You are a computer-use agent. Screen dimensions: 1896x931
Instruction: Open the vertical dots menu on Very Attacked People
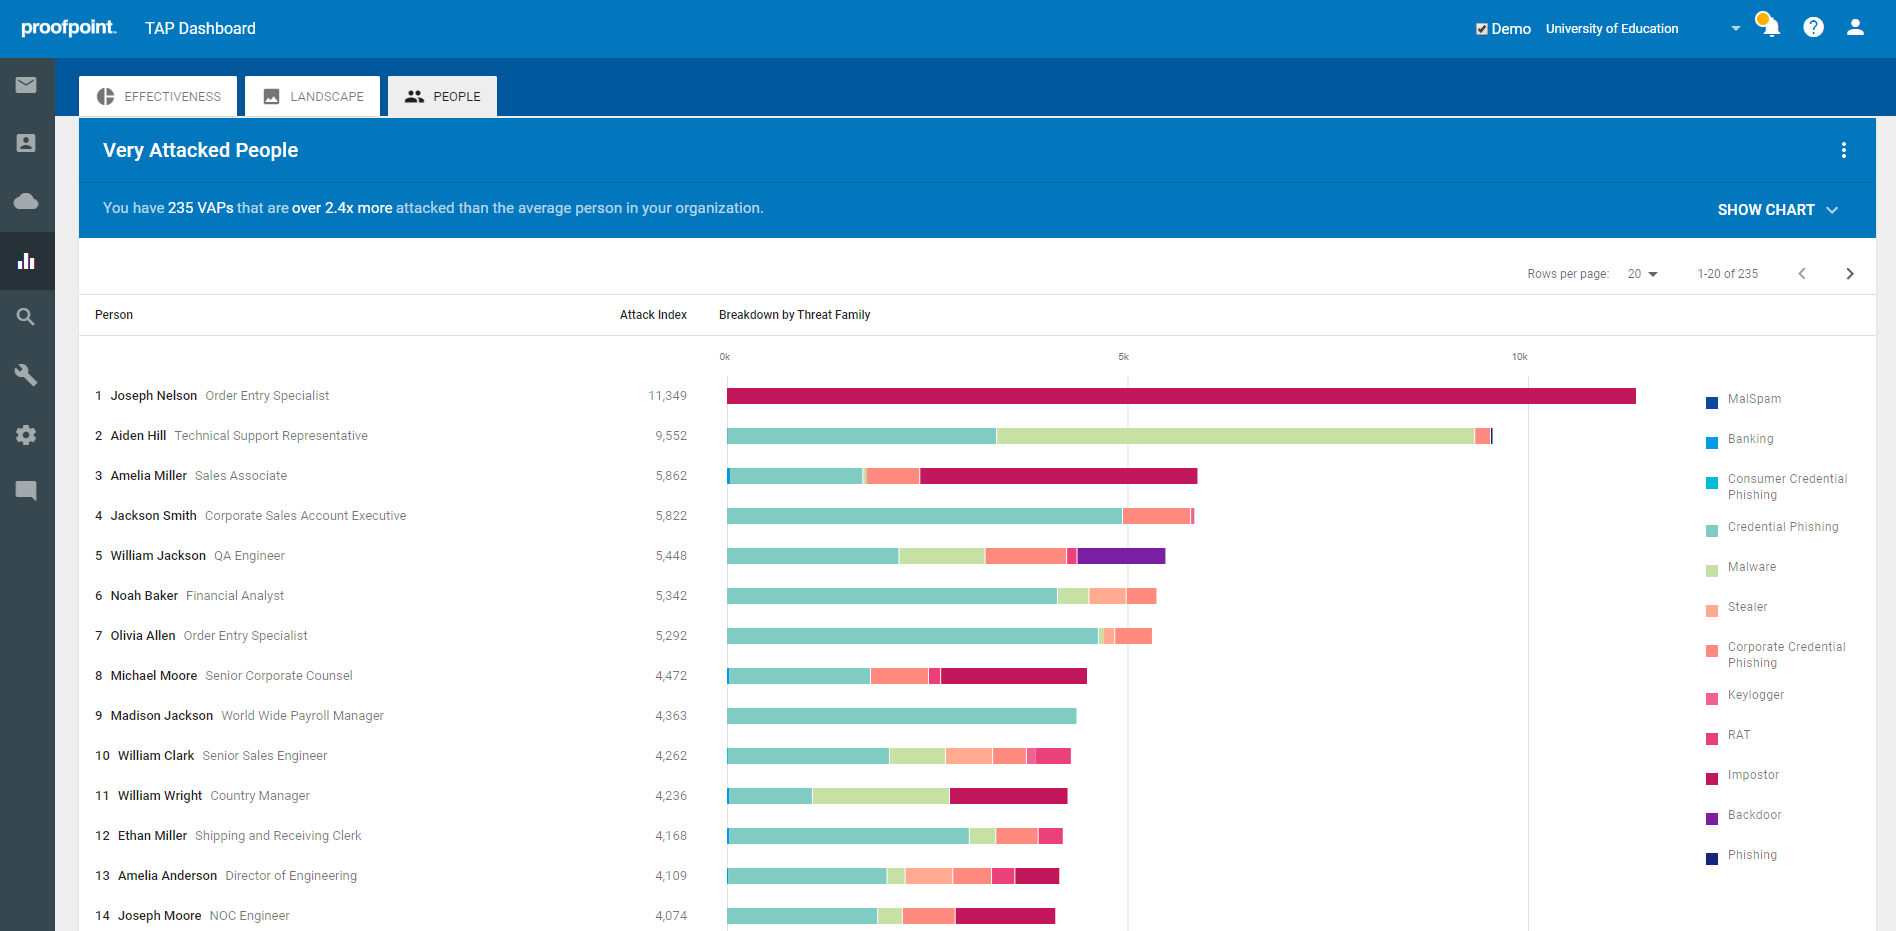[1845, 150]
